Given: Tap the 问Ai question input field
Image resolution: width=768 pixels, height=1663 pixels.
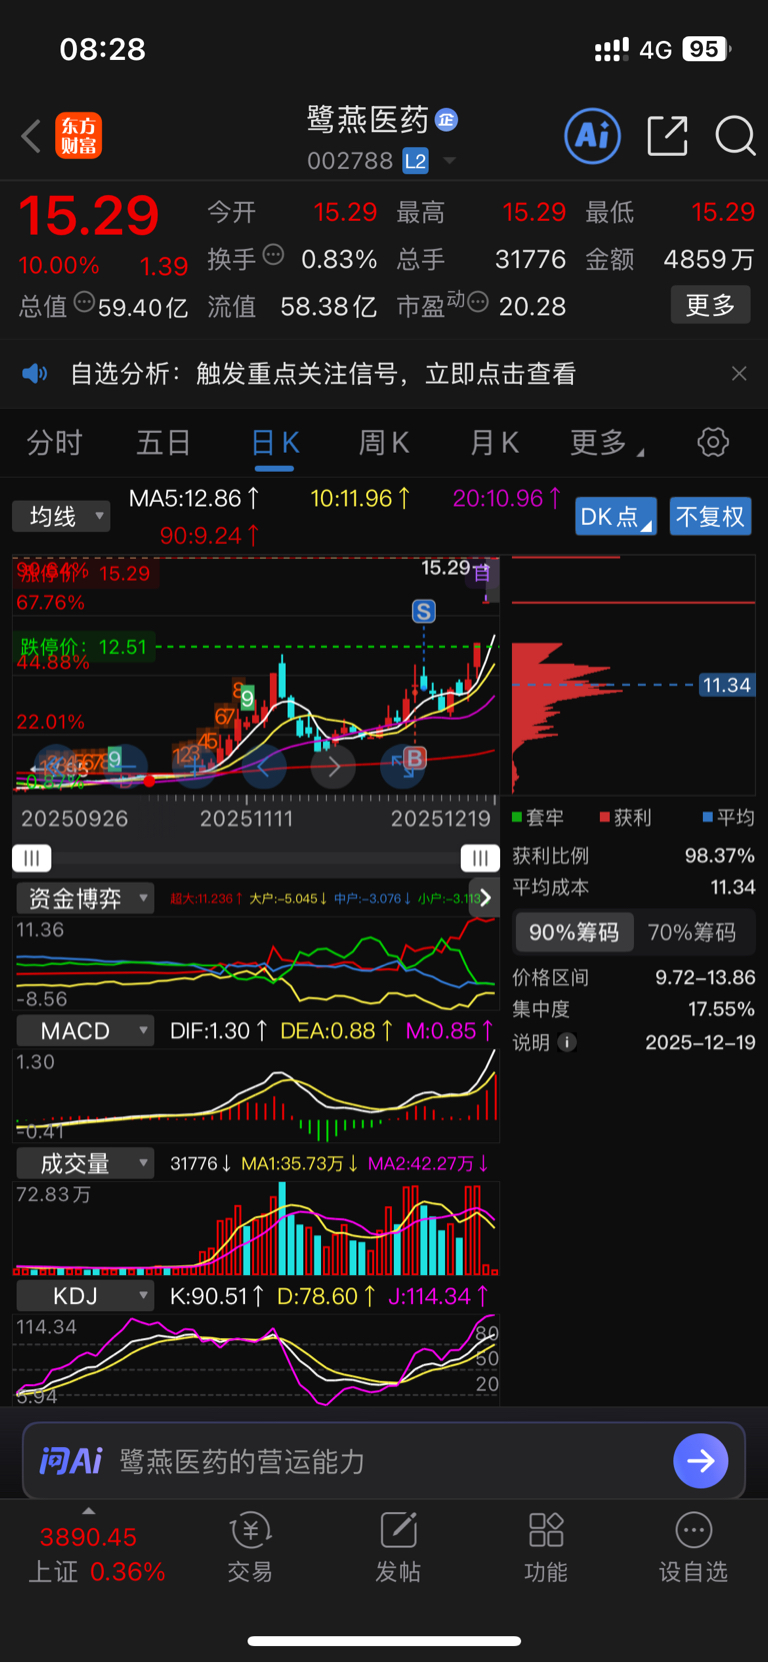Looking at the screenshot, I should coord(384,1461).
